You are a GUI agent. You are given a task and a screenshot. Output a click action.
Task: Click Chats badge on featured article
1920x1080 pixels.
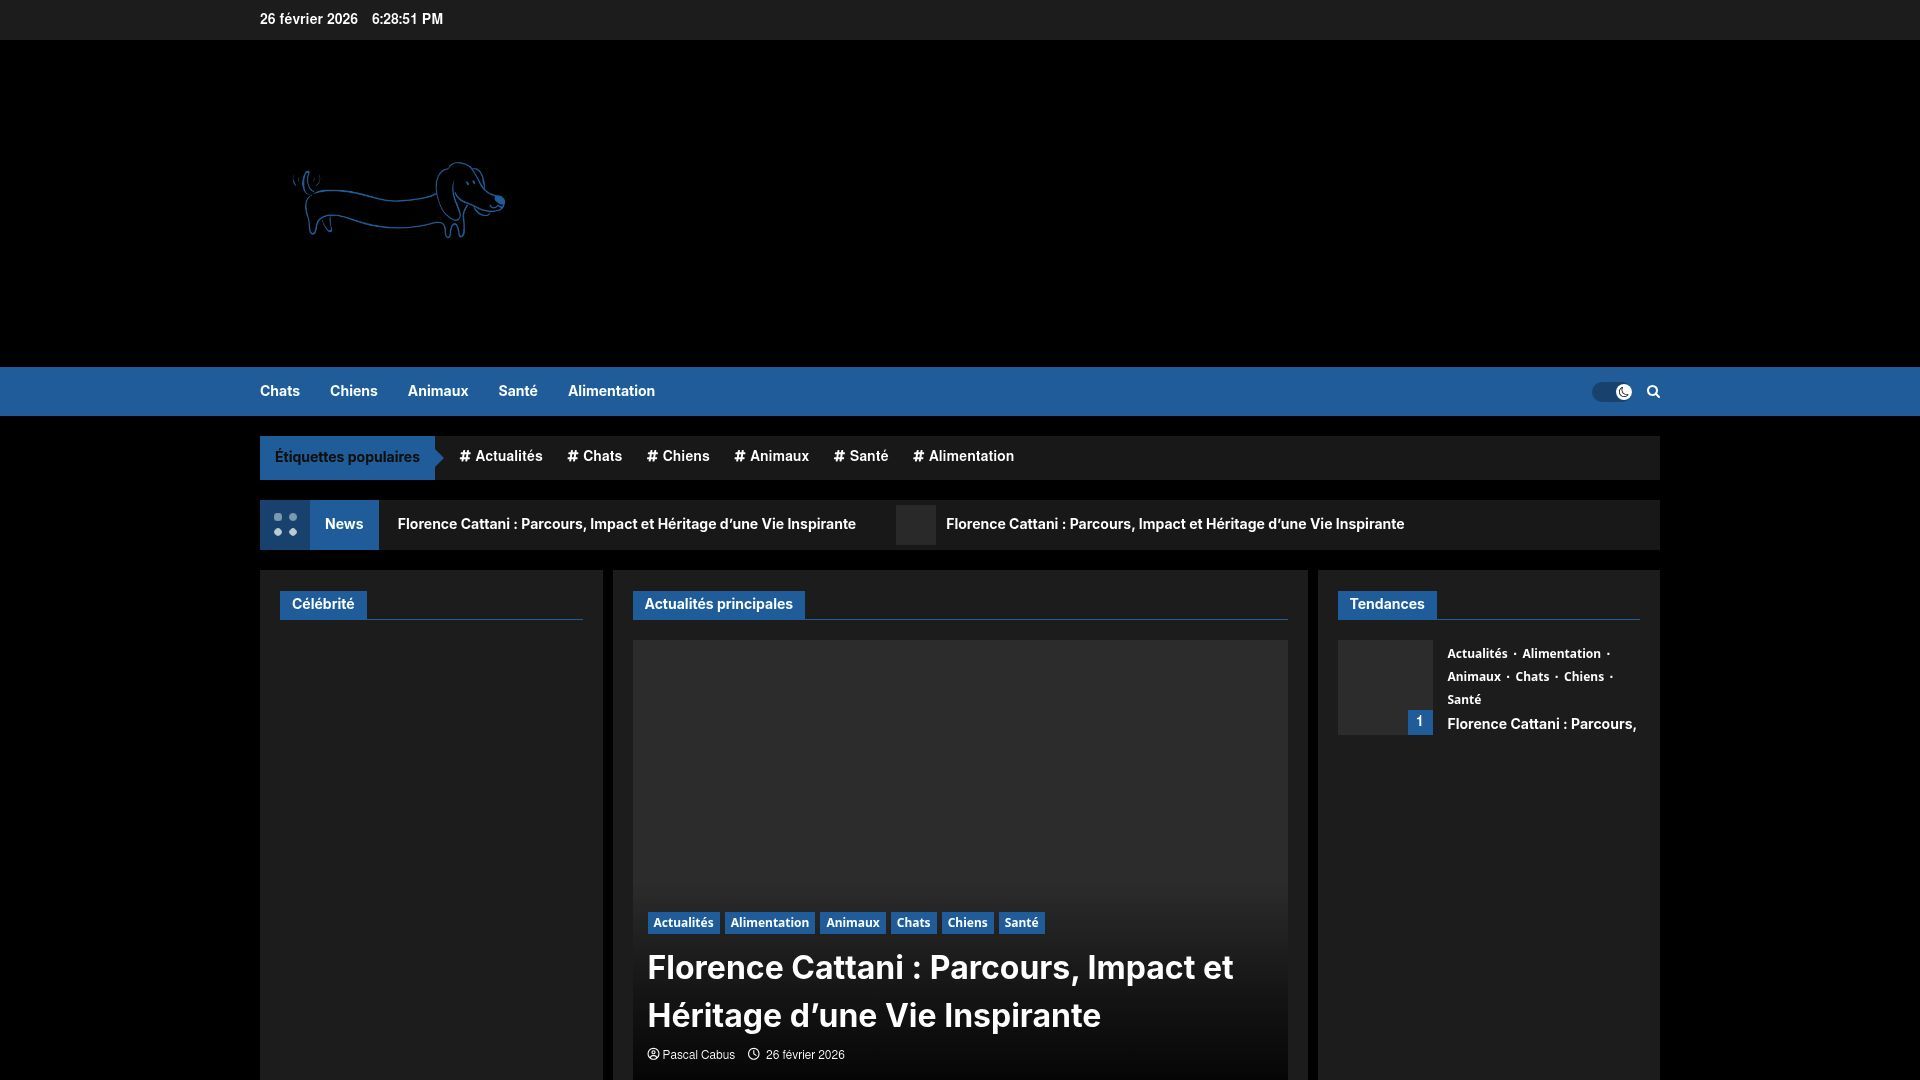coord(913,923)
